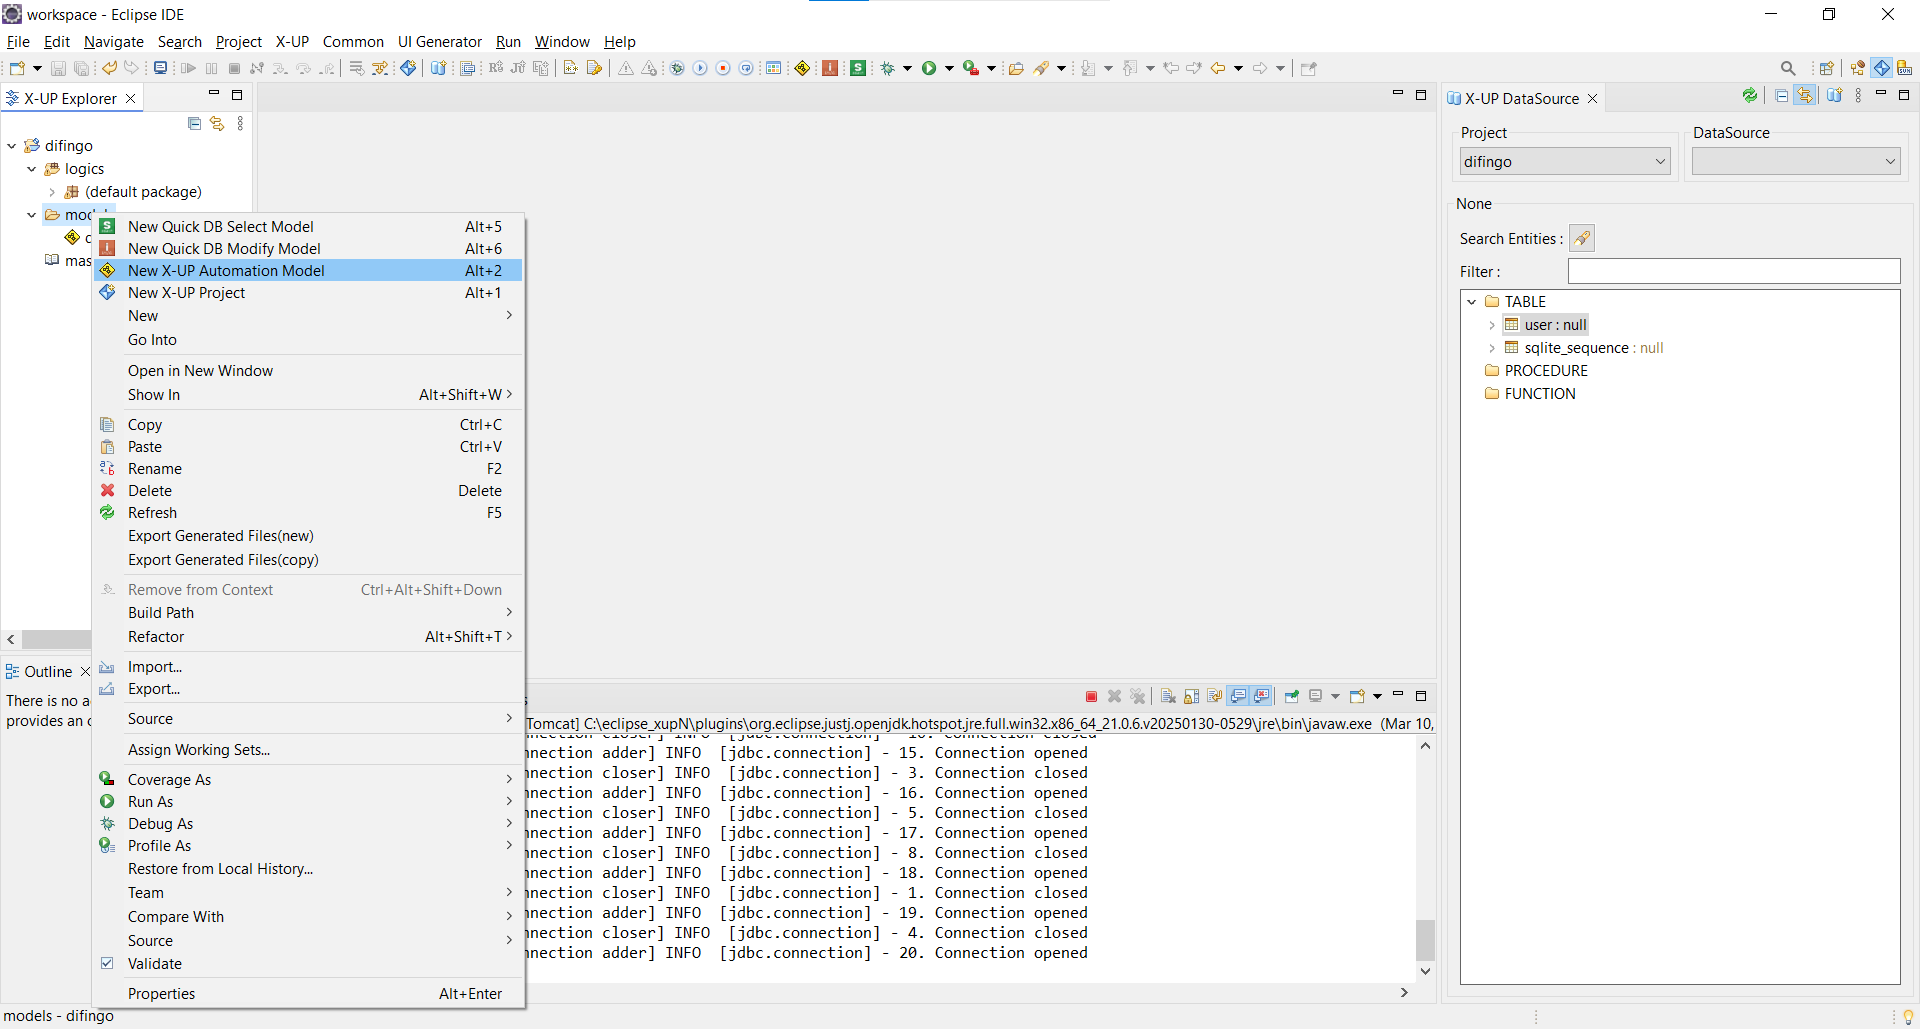Viewport: 1920px width, 1029px height.
Task: Click Collapse All icon in X-UP Explorer
Action: click(x=194, y=124)
